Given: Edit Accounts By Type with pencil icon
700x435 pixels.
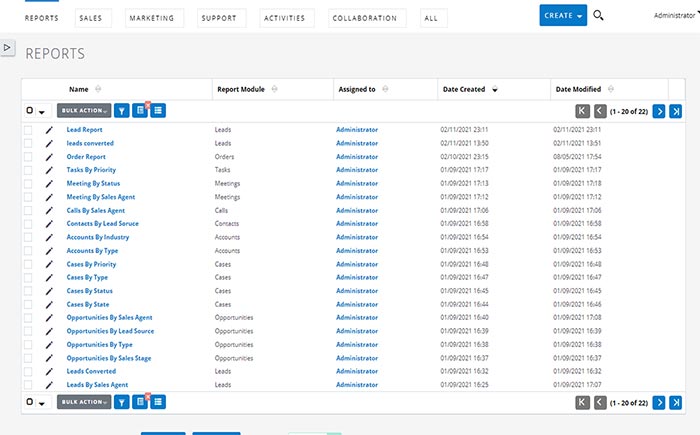Looking at the screenshot, I should [x=49, y=251].
